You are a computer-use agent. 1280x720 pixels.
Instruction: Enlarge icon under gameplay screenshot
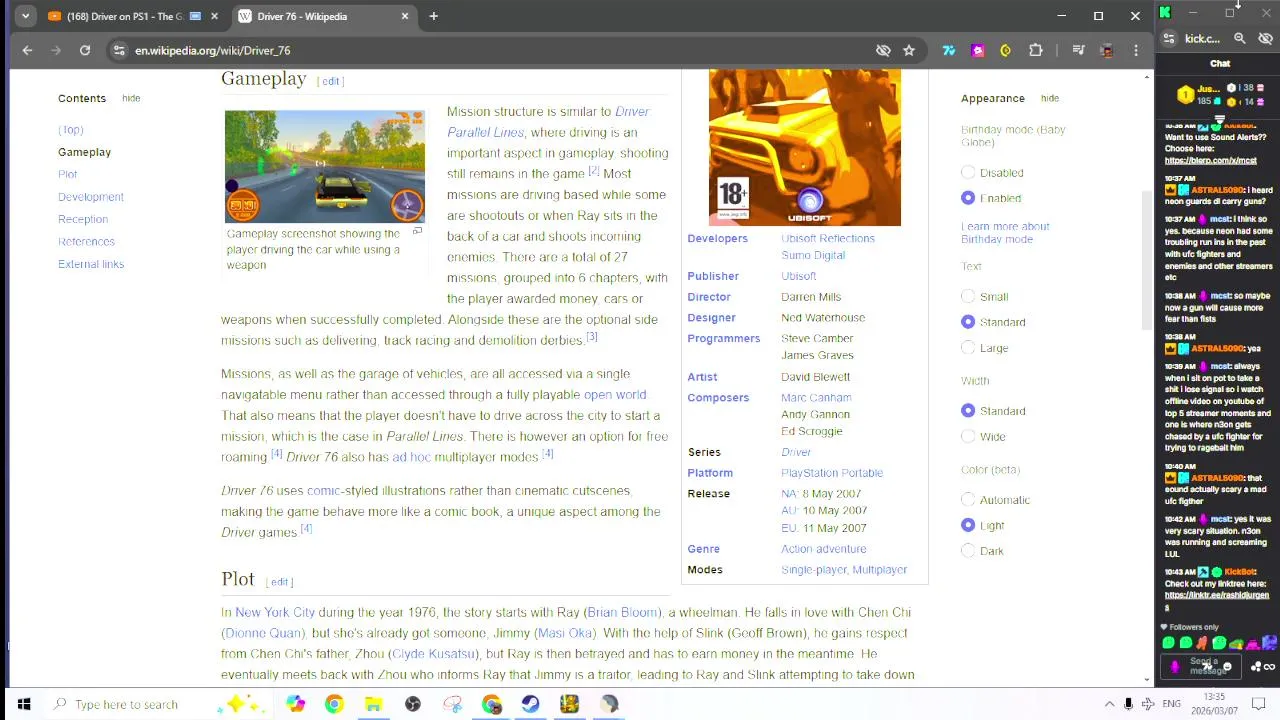pos(417,231)
